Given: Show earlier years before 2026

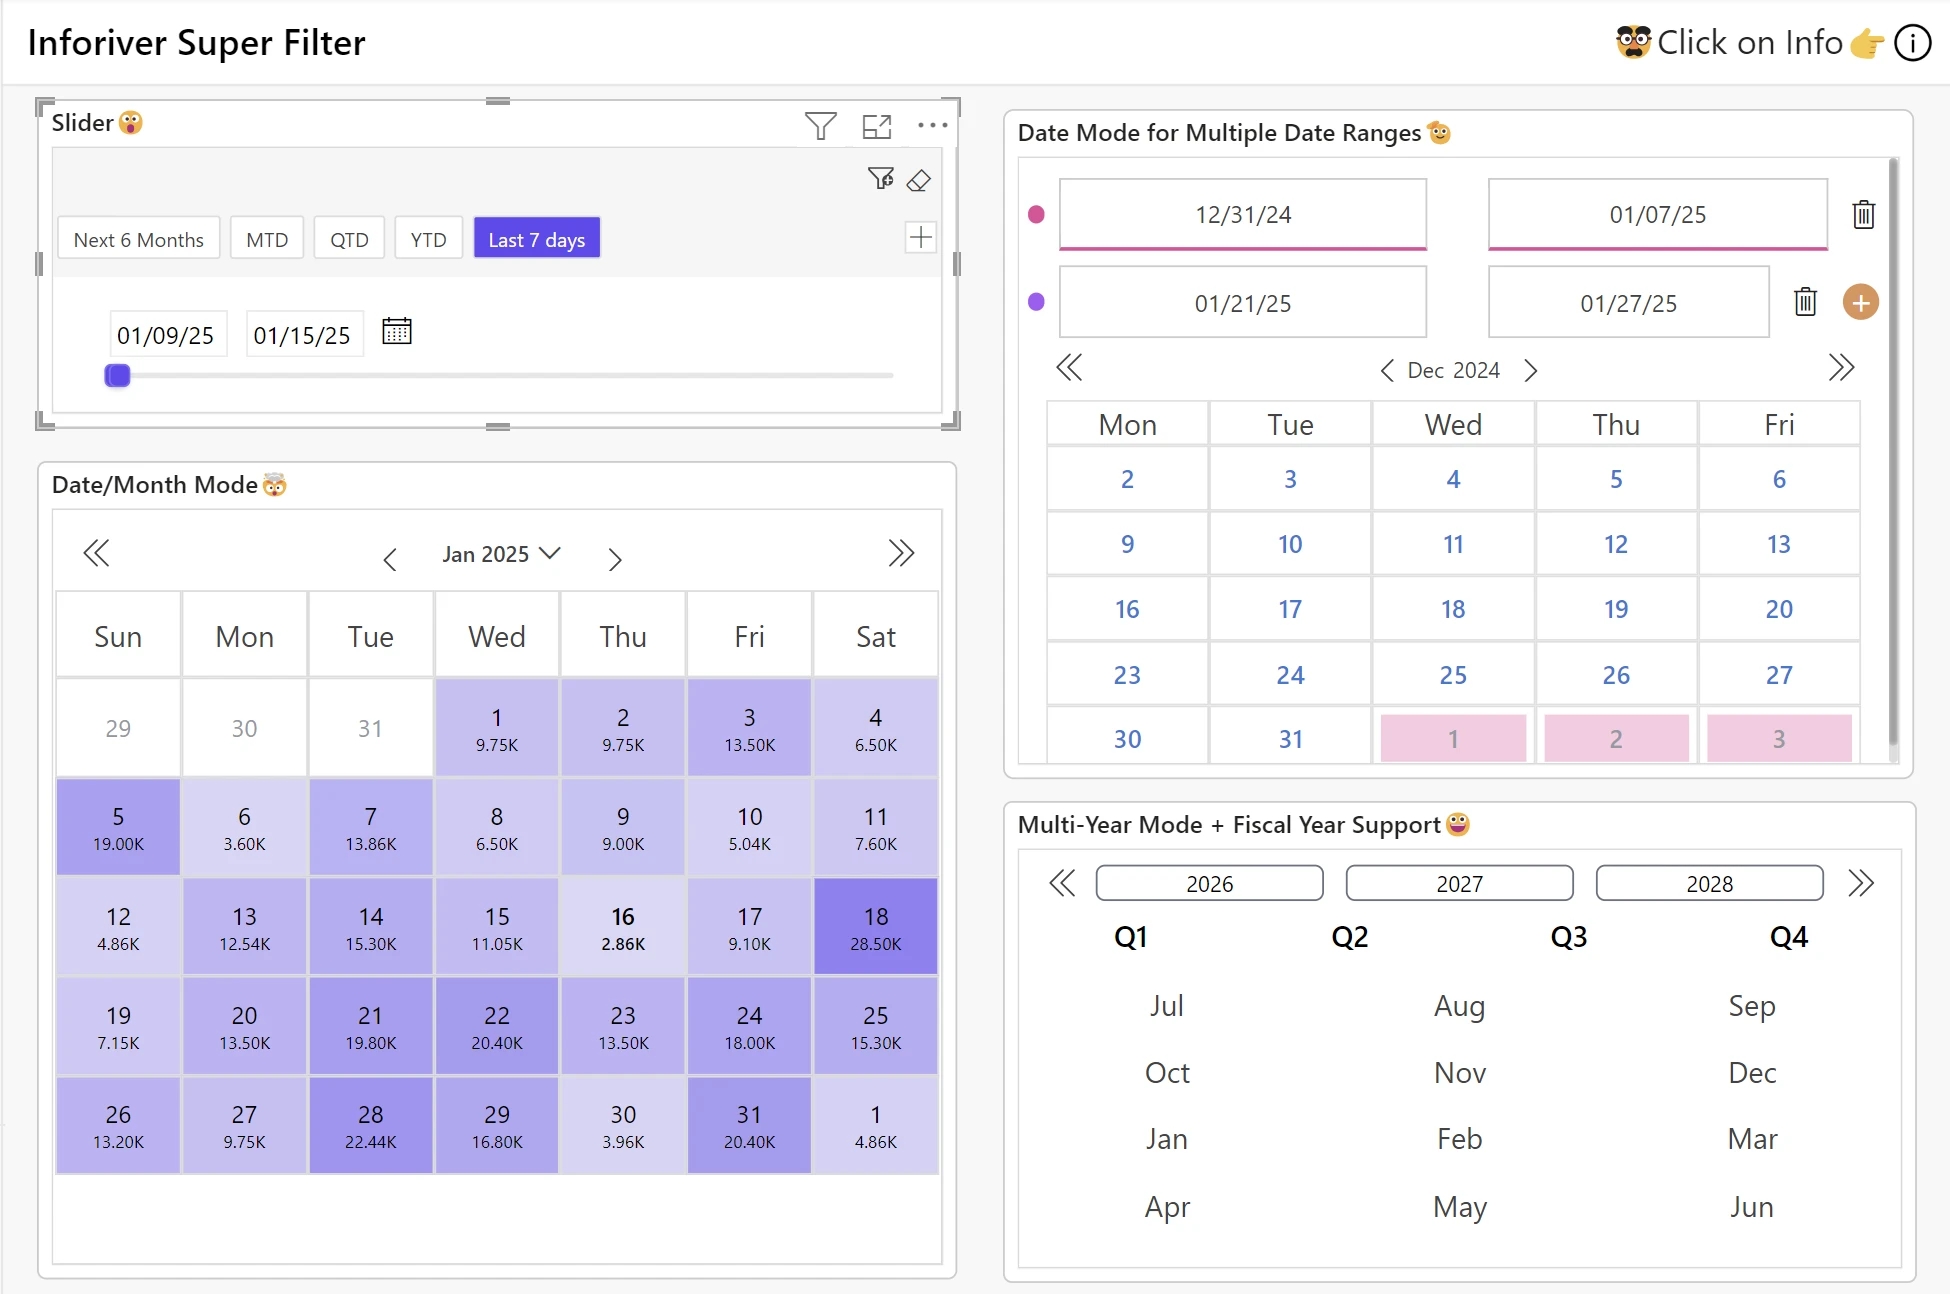Looking at the screenshot, I should point(1062,883).
